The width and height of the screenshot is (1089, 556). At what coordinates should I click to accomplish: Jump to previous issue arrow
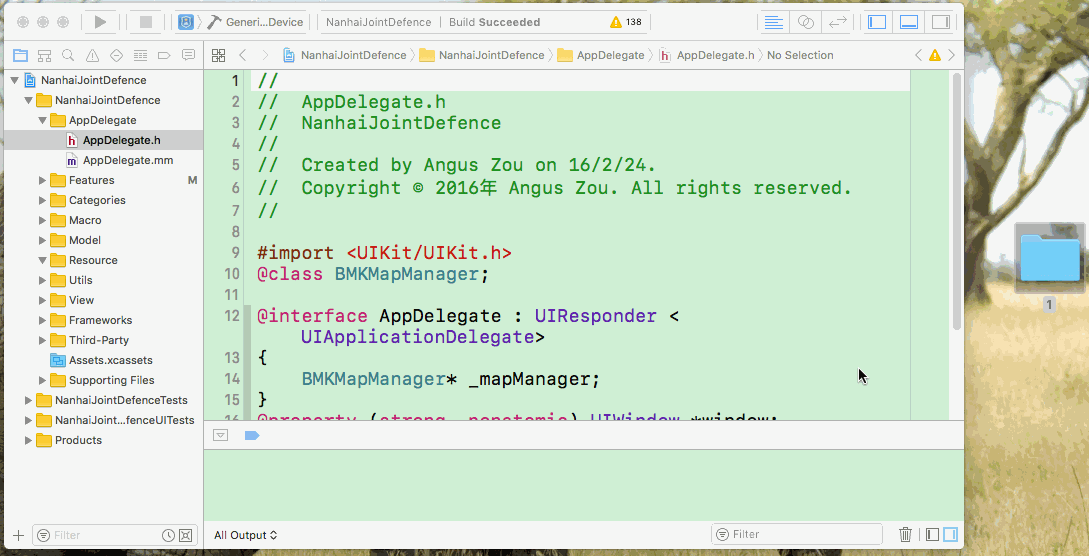point(918,55)
